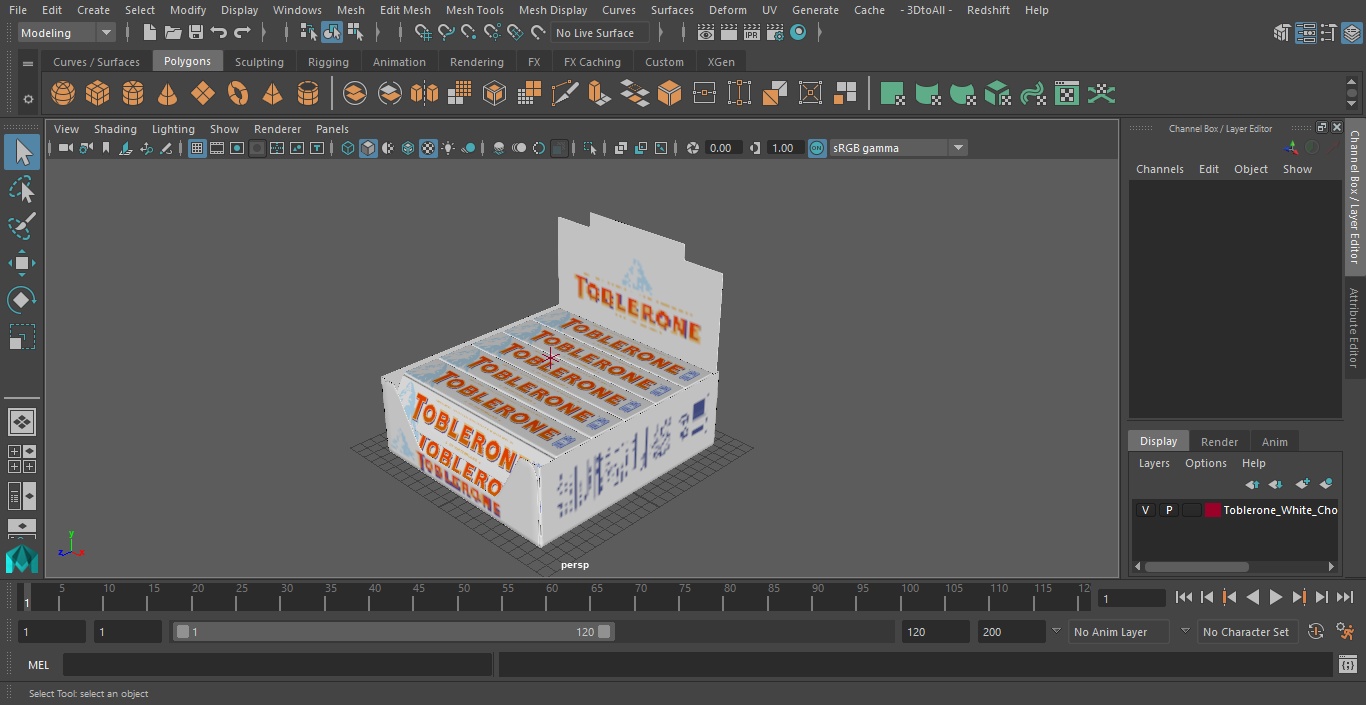The width and height of the screenshot is (1366, 705).
Task: Activate the Rotate tool in the toolbox
Action: click(x=22, y=300)
